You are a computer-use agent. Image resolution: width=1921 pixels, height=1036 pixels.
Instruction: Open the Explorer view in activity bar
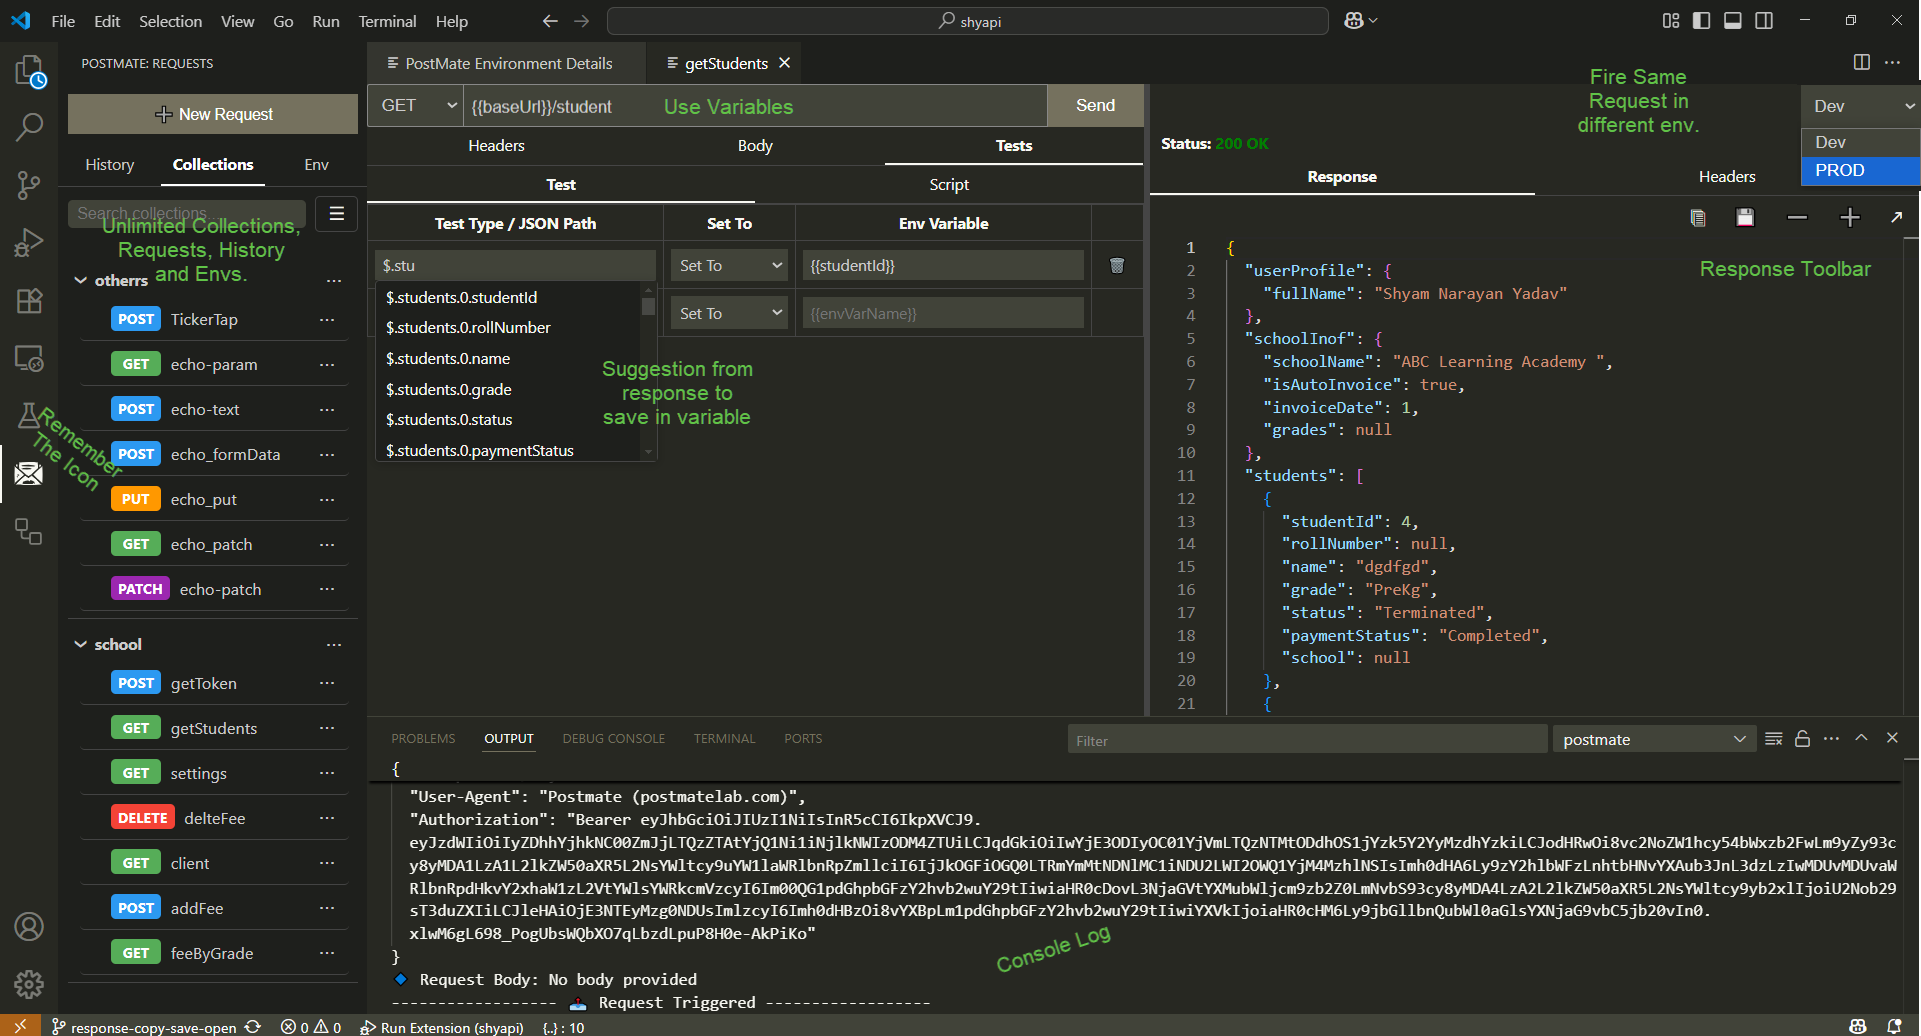(x=29, y=72)
